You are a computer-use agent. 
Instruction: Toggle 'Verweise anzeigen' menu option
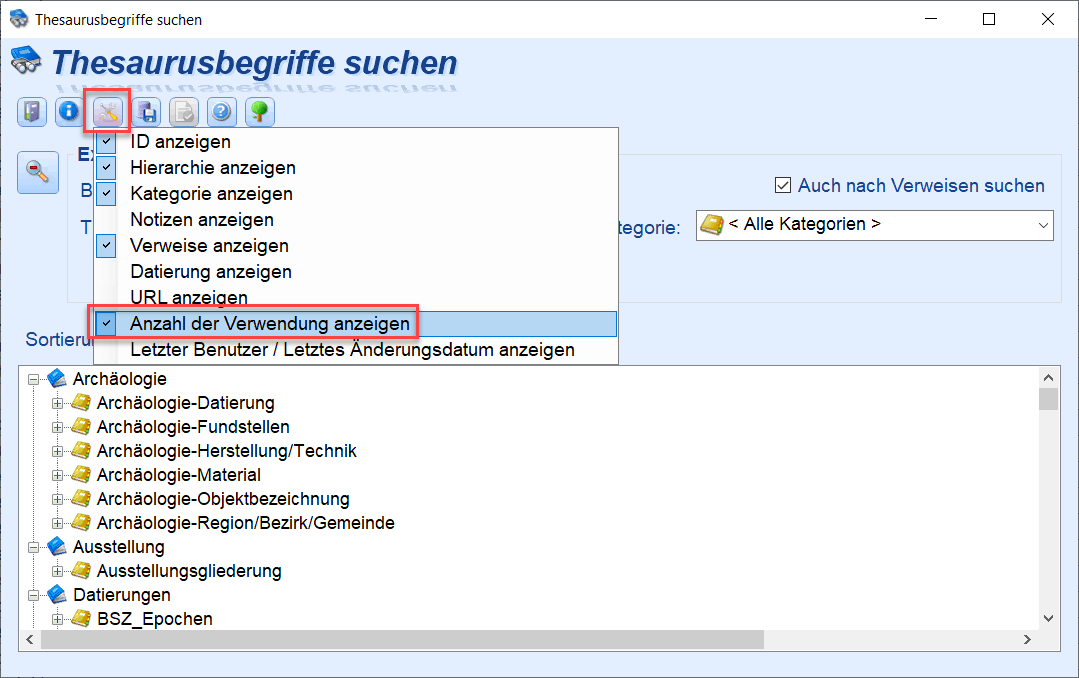coord(356,246)
